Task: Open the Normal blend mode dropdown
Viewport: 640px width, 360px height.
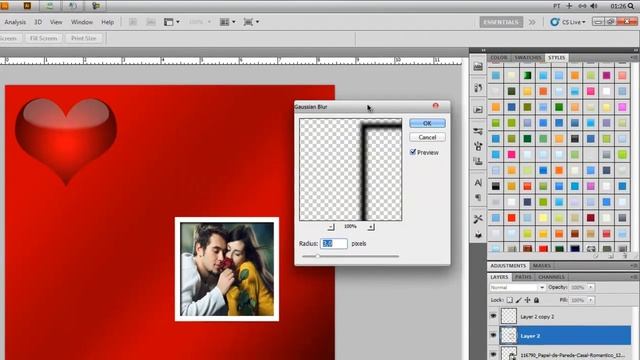Action: pyautogui.click(x=517, y=288)
